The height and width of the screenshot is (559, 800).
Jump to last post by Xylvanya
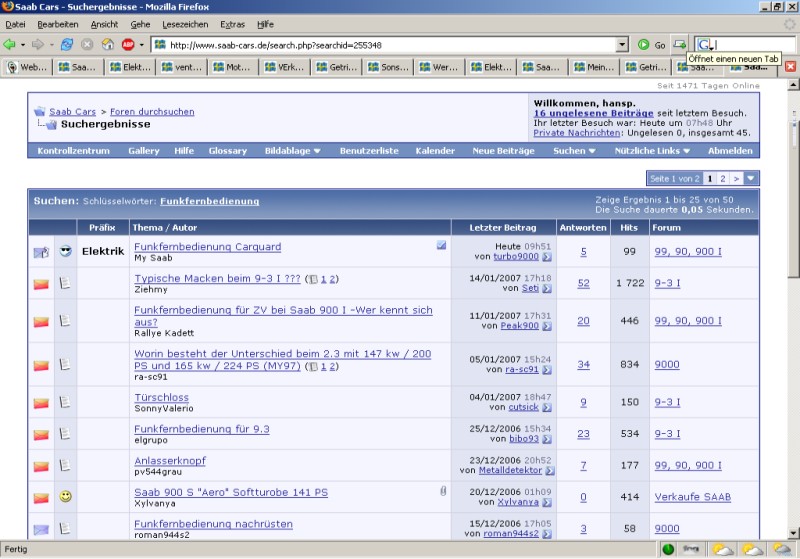coord(547,502)
